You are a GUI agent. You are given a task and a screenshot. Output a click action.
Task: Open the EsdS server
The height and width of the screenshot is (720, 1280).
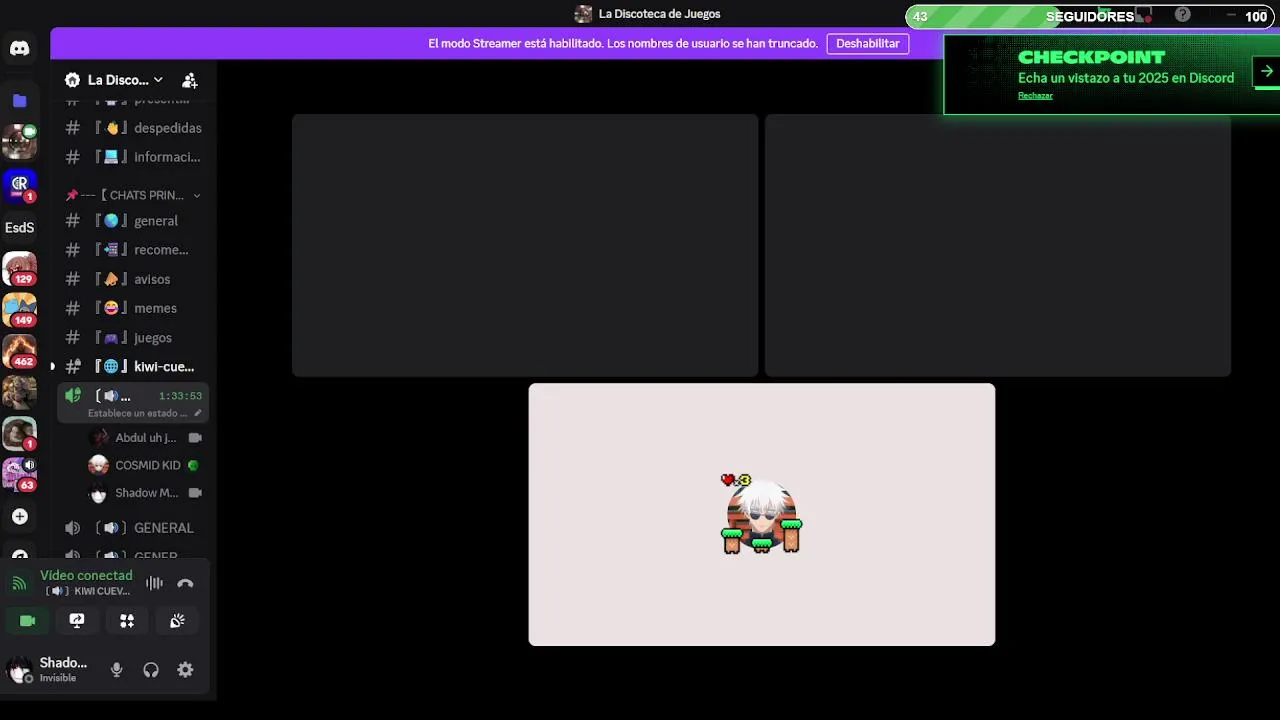19,227
